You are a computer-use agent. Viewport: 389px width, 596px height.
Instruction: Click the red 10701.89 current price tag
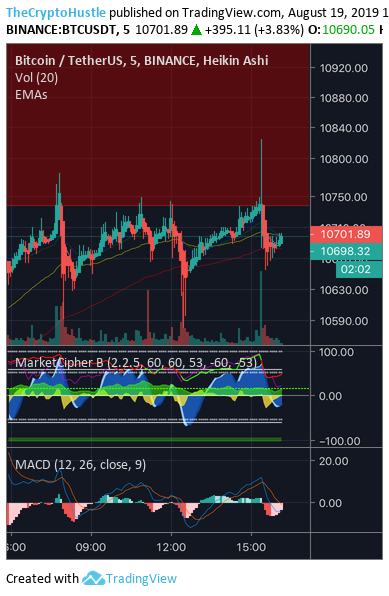coord(346,234)
